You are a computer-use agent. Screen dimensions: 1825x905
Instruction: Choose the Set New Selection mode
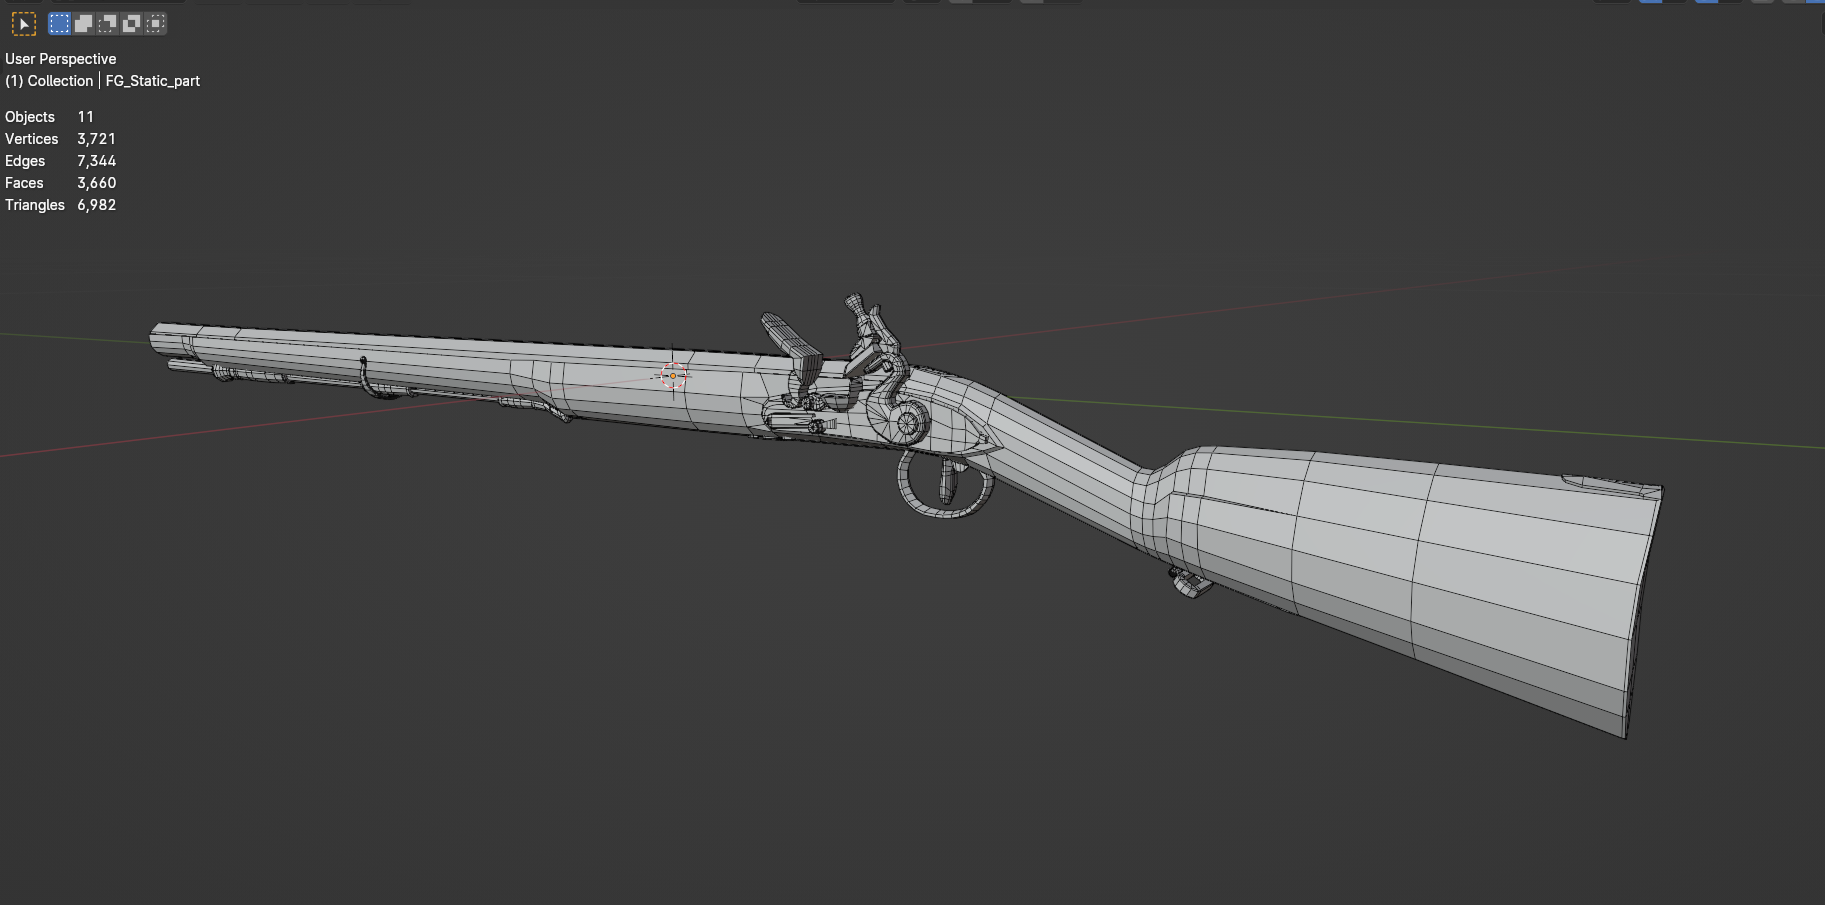click(x=60, y=23)
